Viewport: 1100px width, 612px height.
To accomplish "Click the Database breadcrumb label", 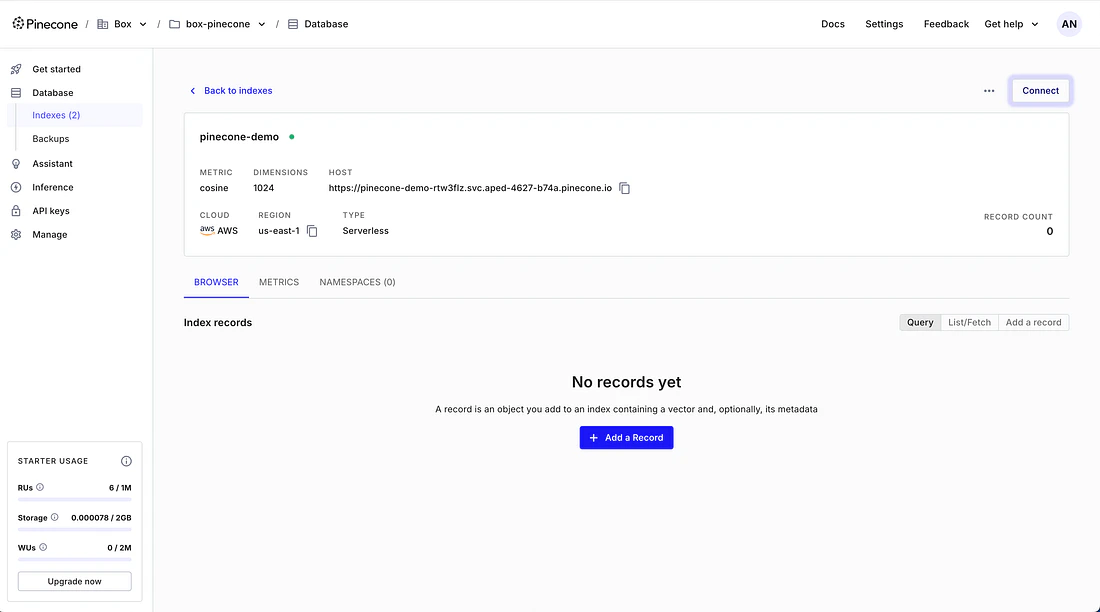I will (326, 24).
